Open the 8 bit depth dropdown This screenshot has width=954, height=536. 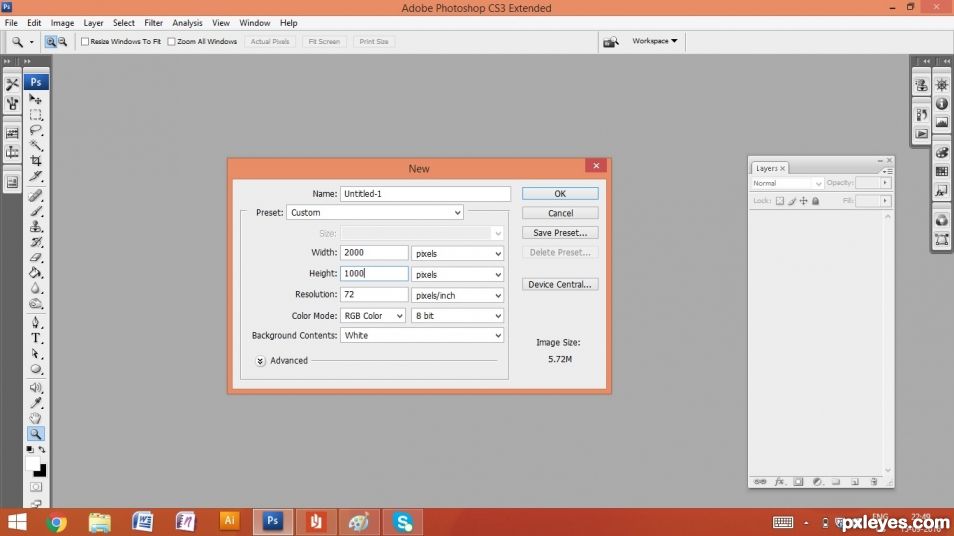click(x=458, y=316)
